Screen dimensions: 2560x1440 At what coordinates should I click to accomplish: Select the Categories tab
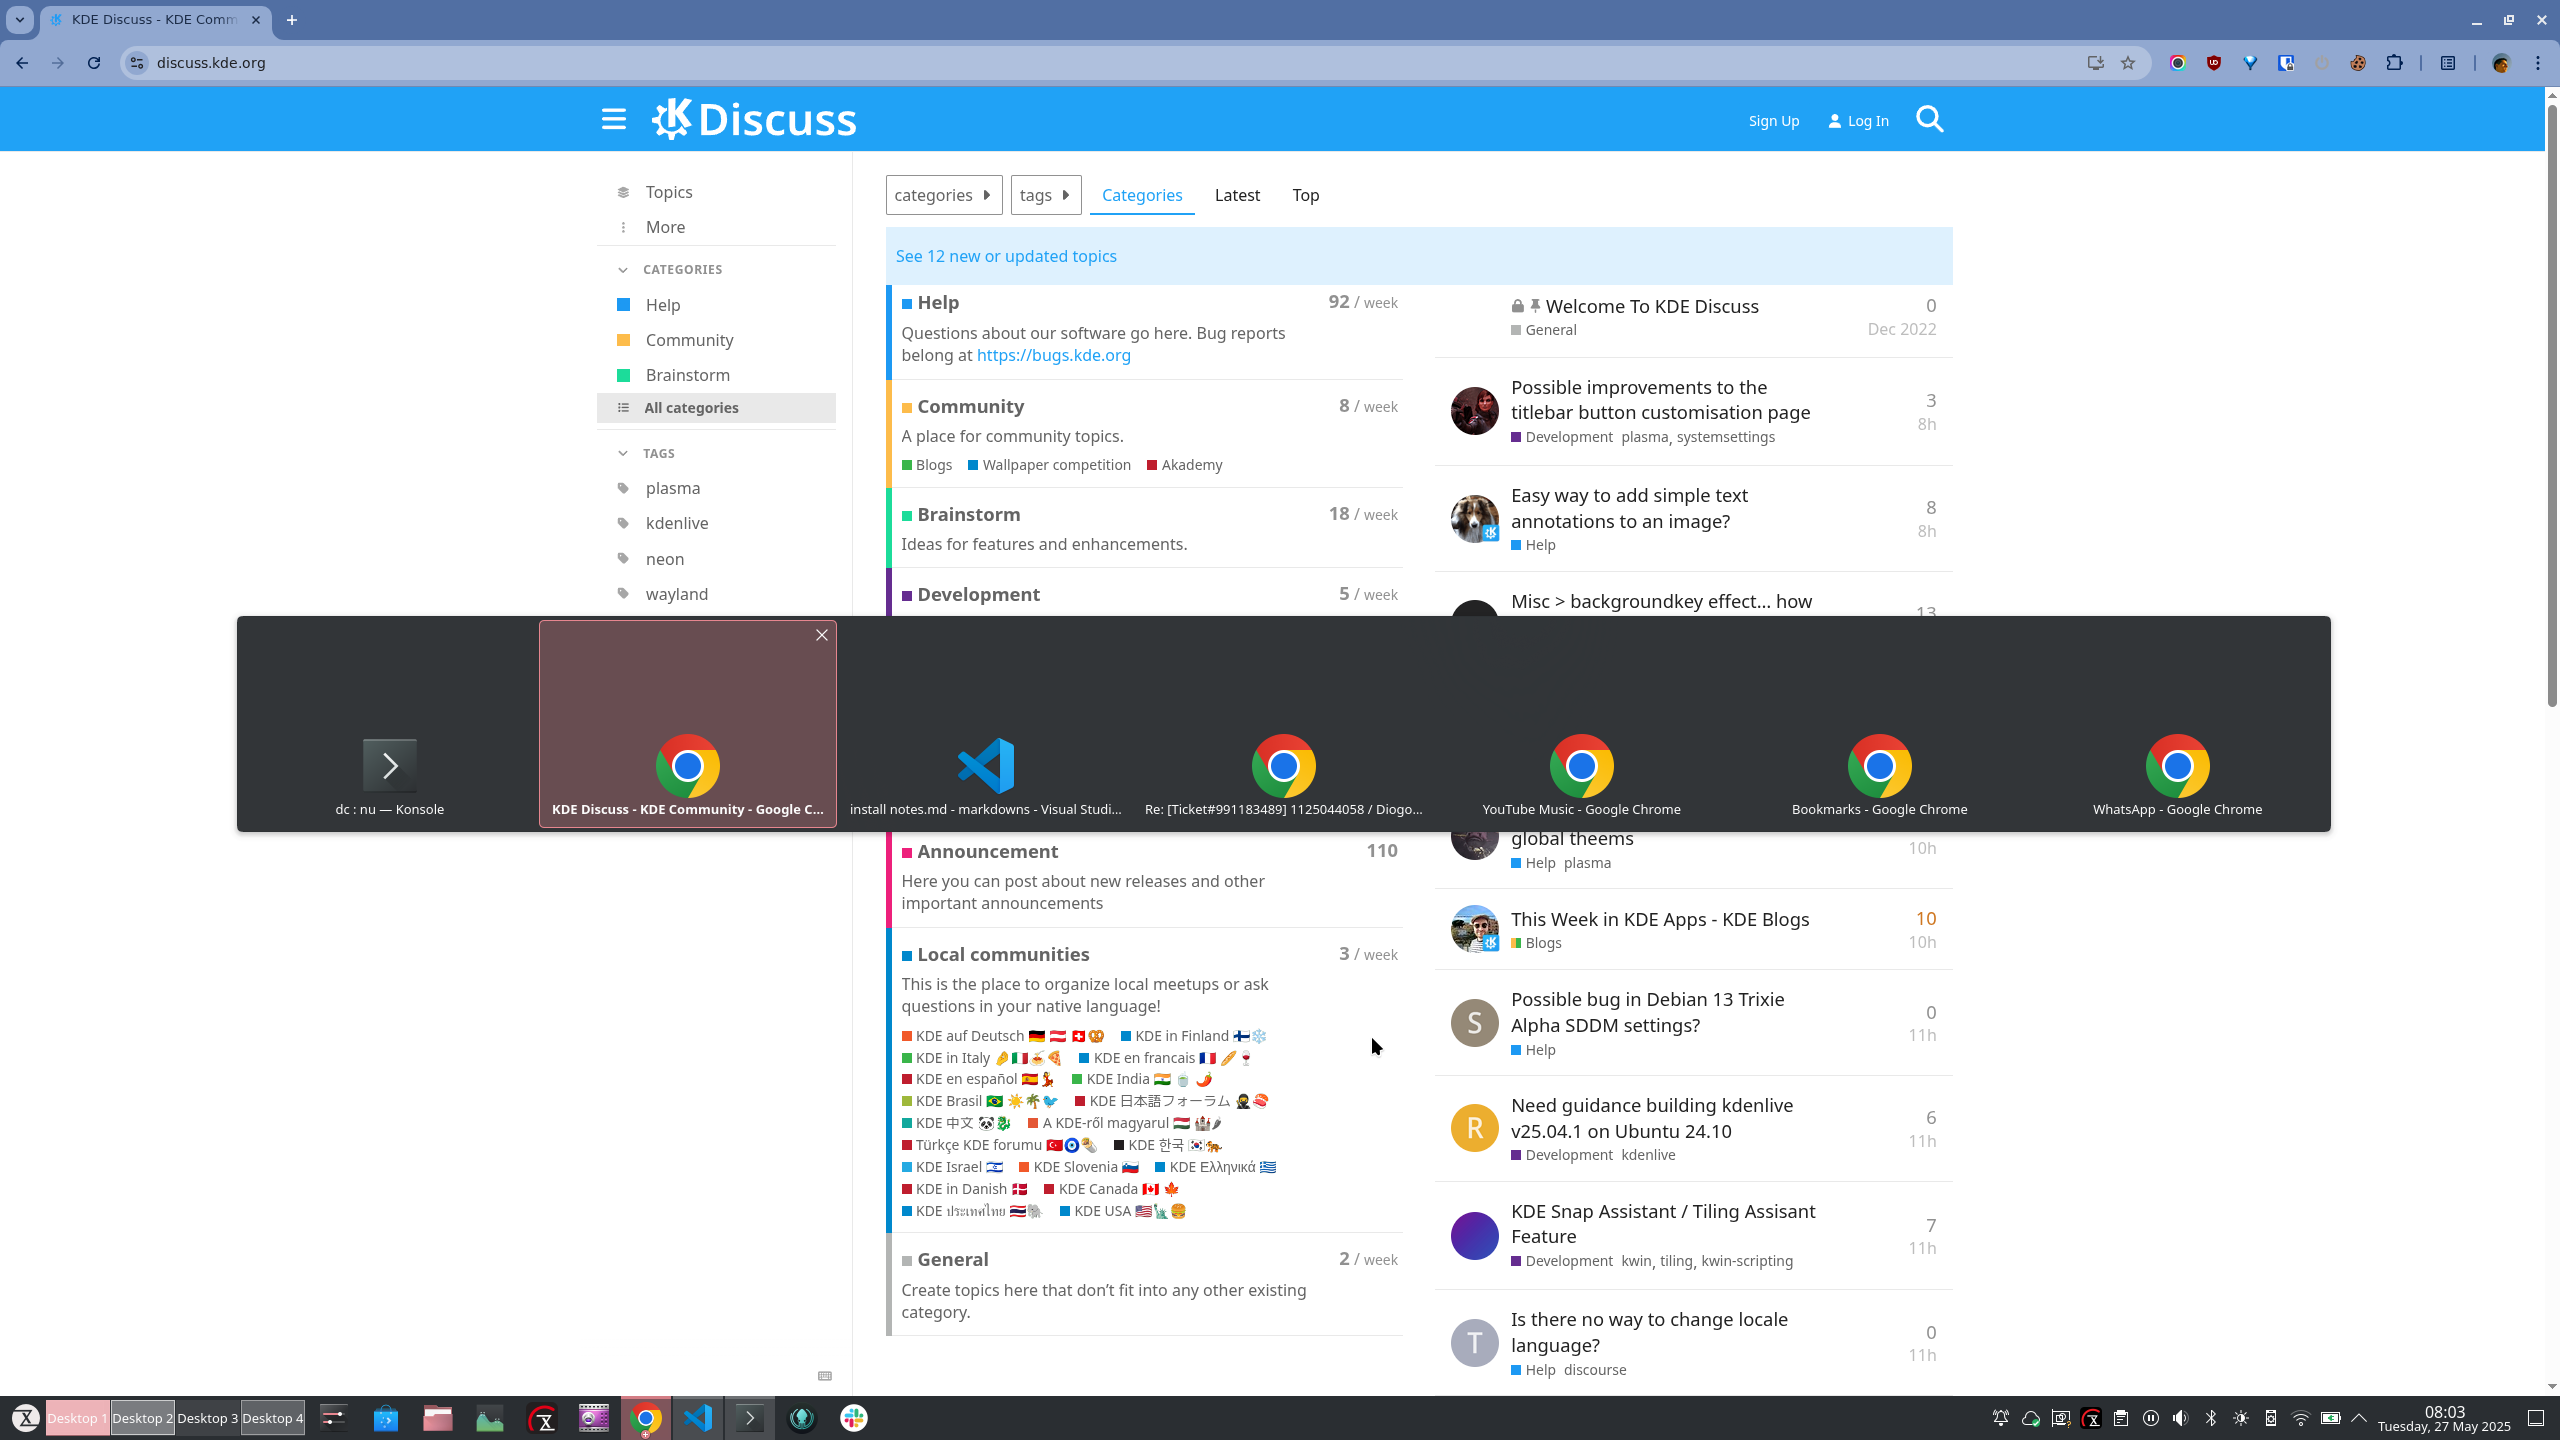pyautogui.click(x=1142, y=195)
